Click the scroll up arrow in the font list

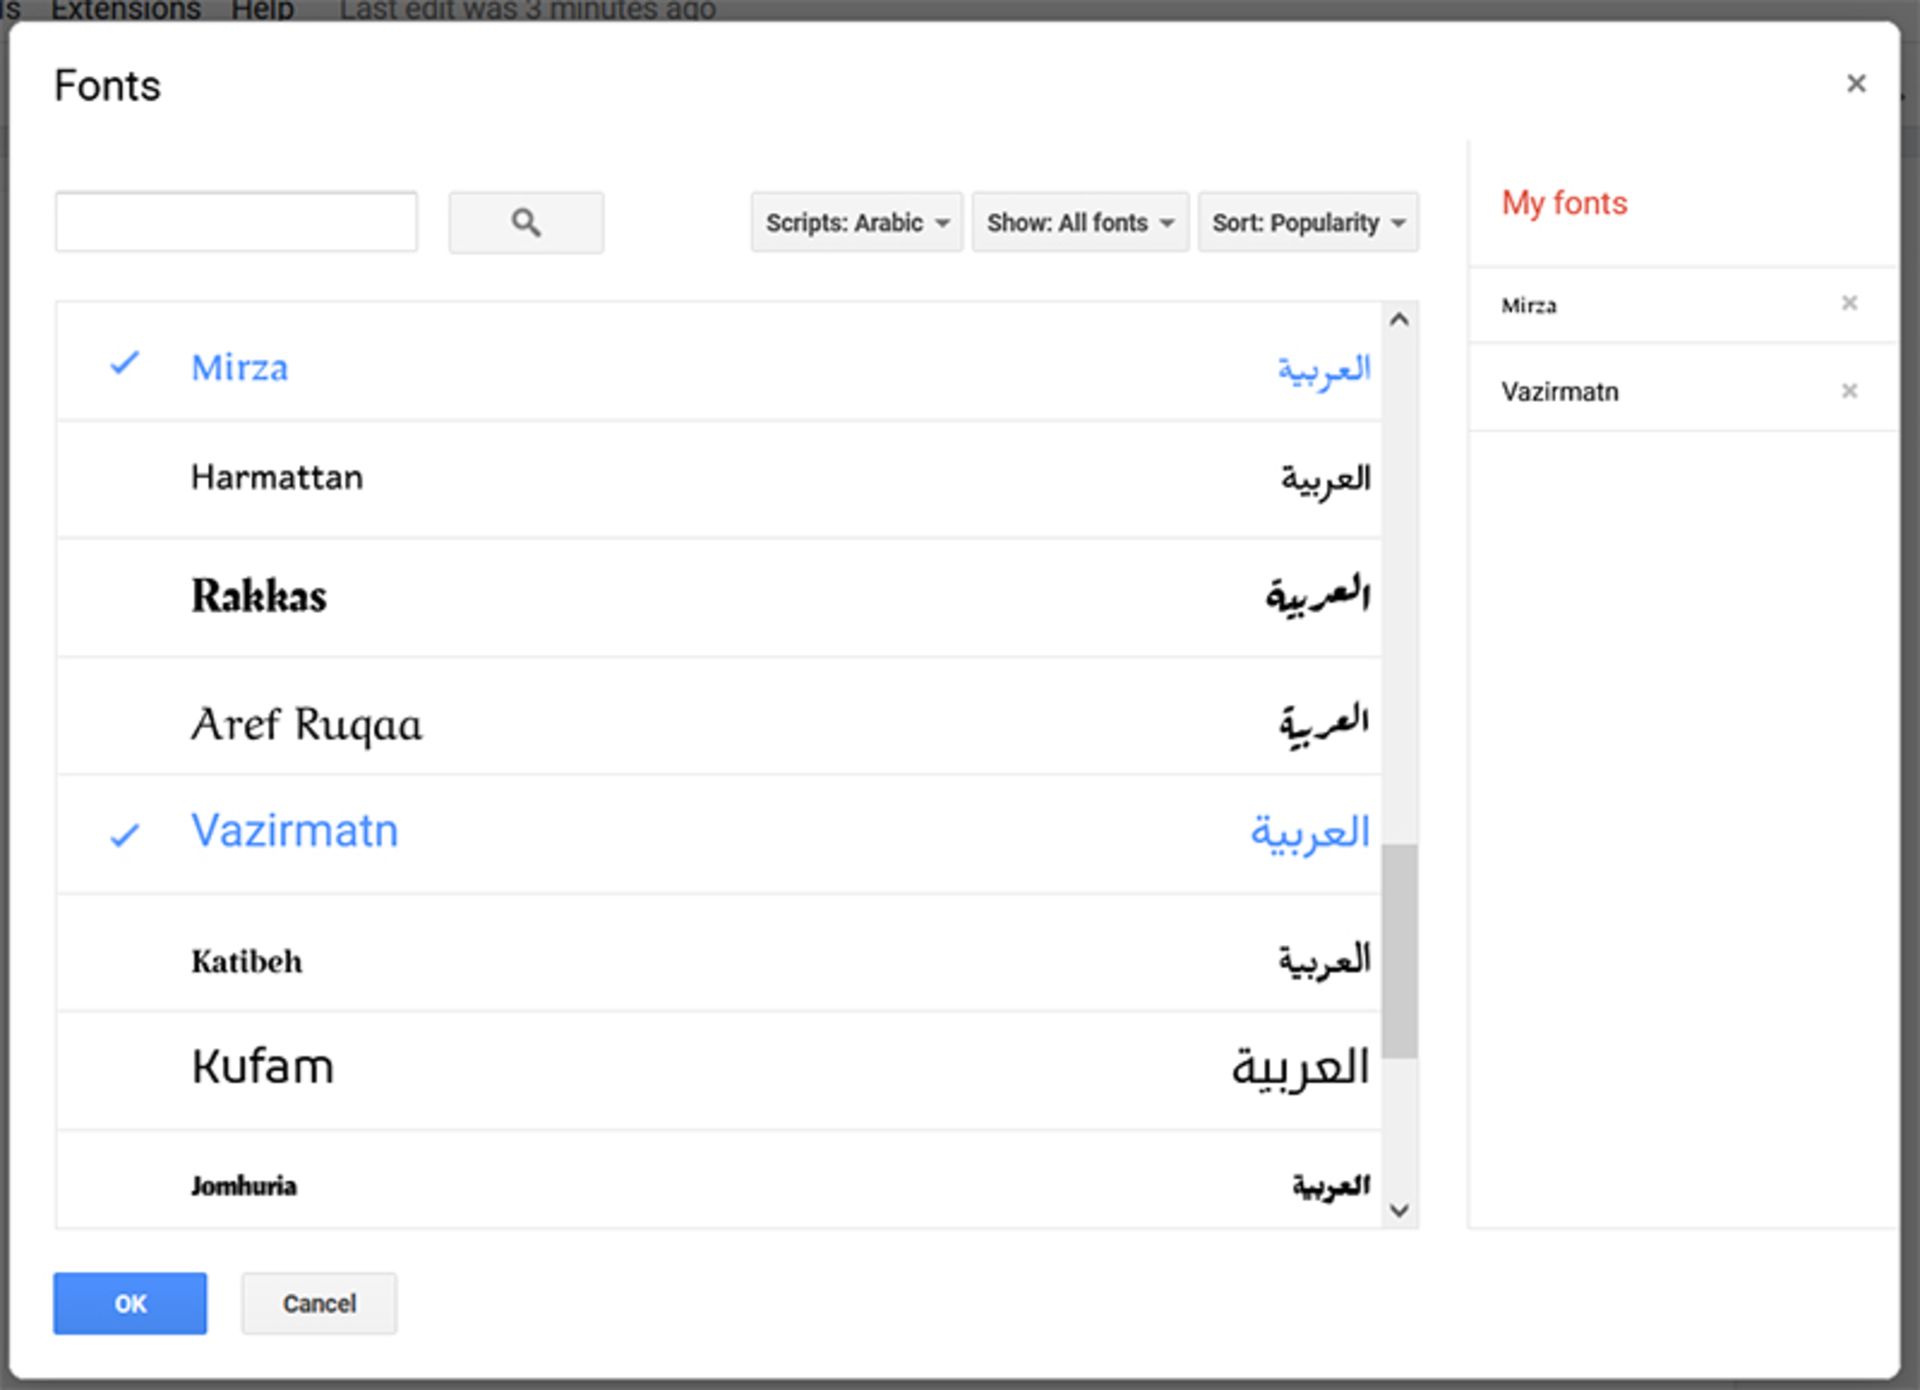click(1399, 320)
